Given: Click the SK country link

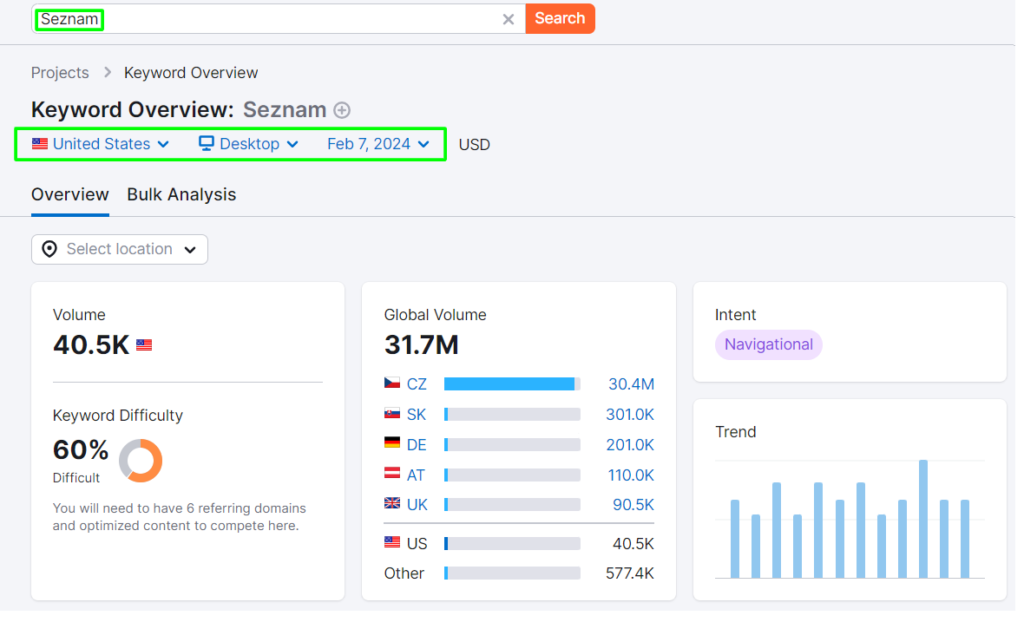Looking at the screenshot, I should tap(416, 415).
